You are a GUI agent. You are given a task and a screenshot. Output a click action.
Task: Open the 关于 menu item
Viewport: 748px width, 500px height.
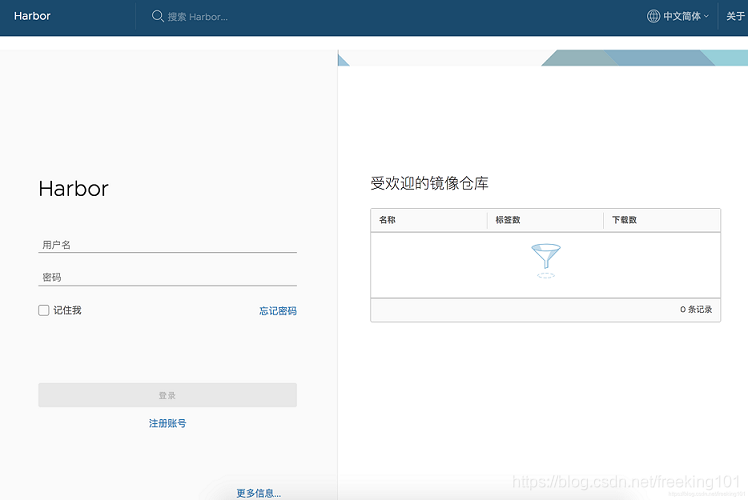(x=735, y=16)
